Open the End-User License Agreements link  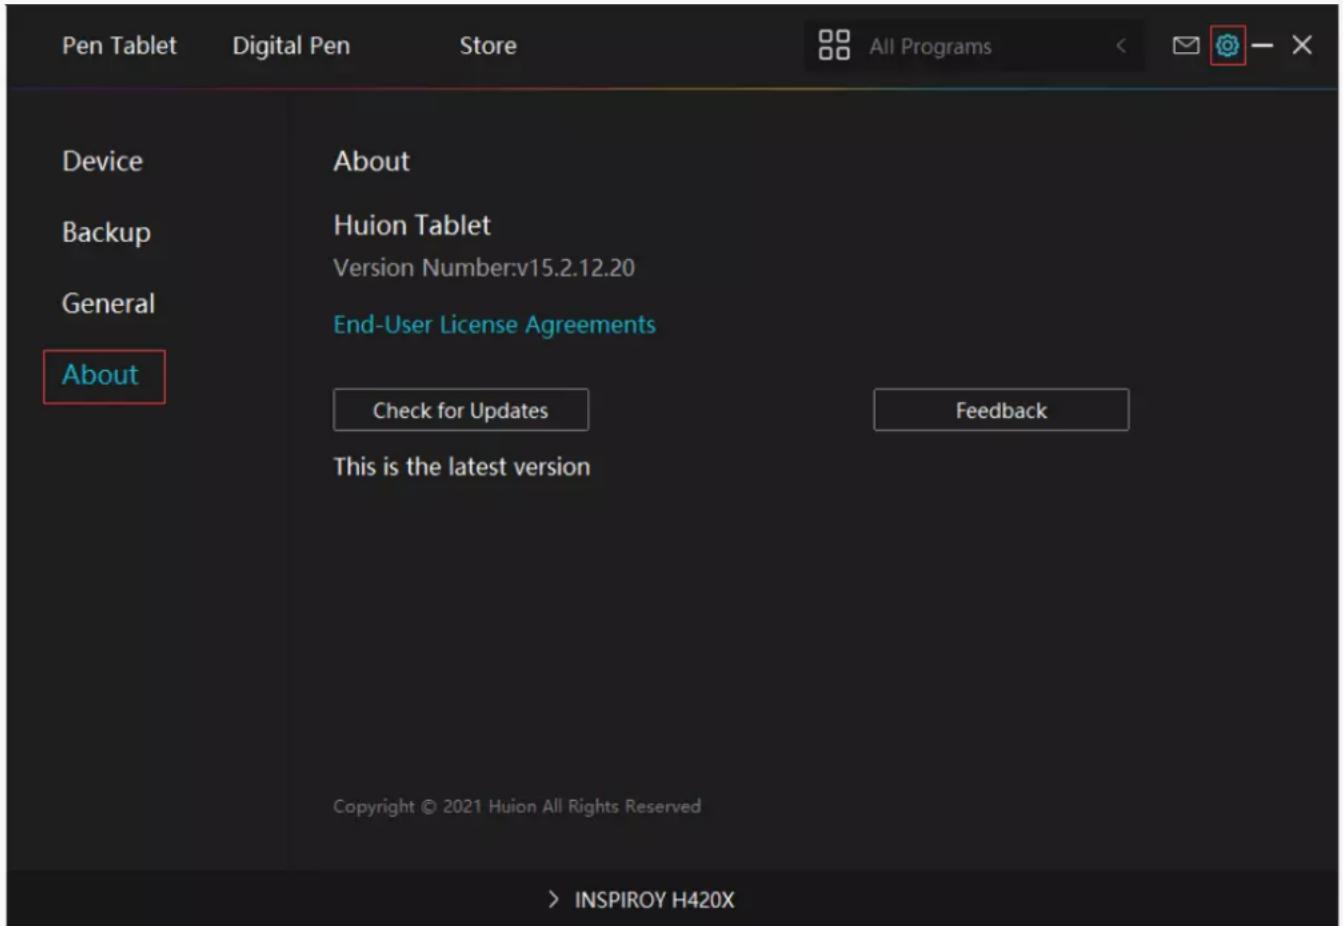click(495, 325)
